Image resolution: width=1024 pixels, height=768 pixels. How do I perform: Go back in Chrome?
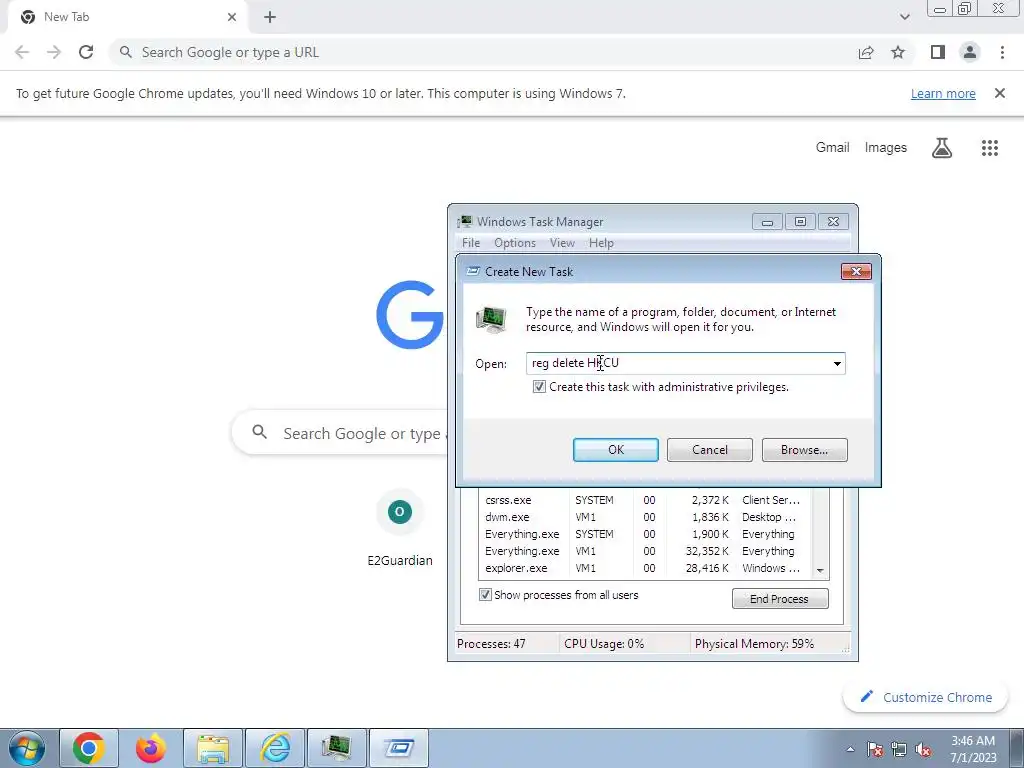click(22, 52)
